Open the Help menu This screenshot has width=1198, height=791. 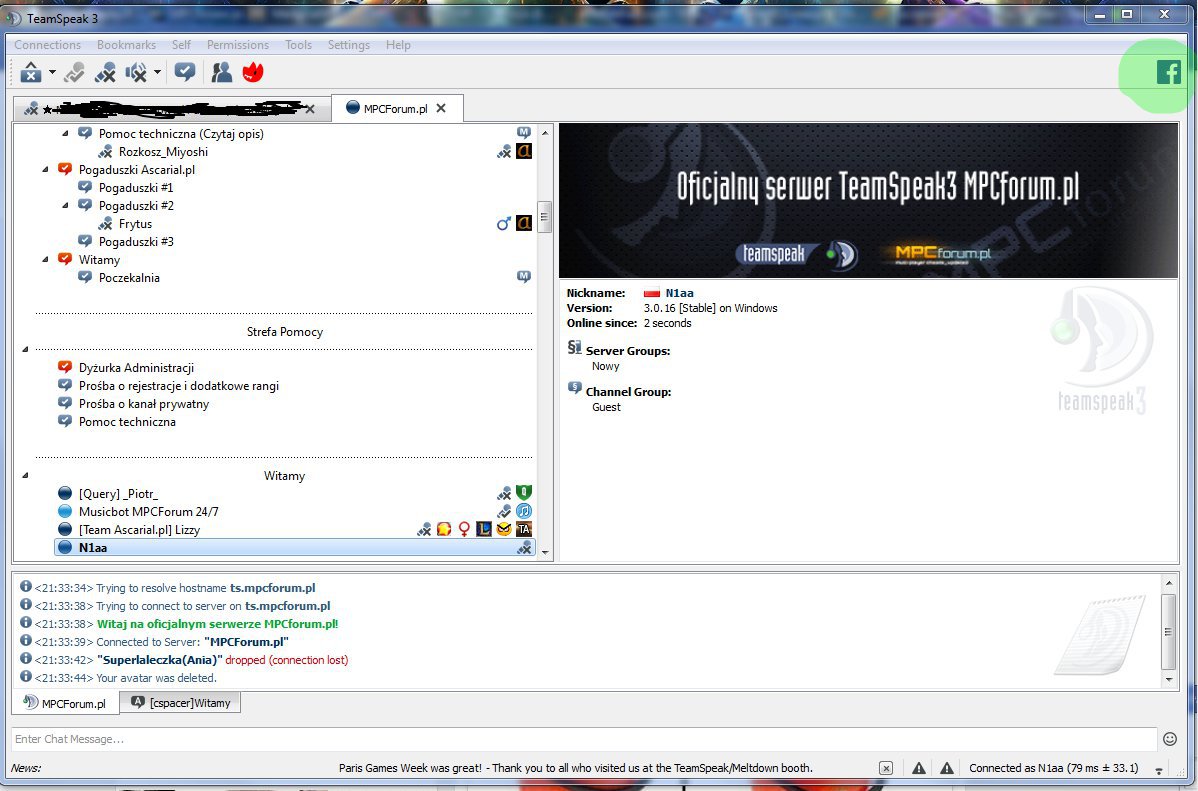click(x=398, y=45)
